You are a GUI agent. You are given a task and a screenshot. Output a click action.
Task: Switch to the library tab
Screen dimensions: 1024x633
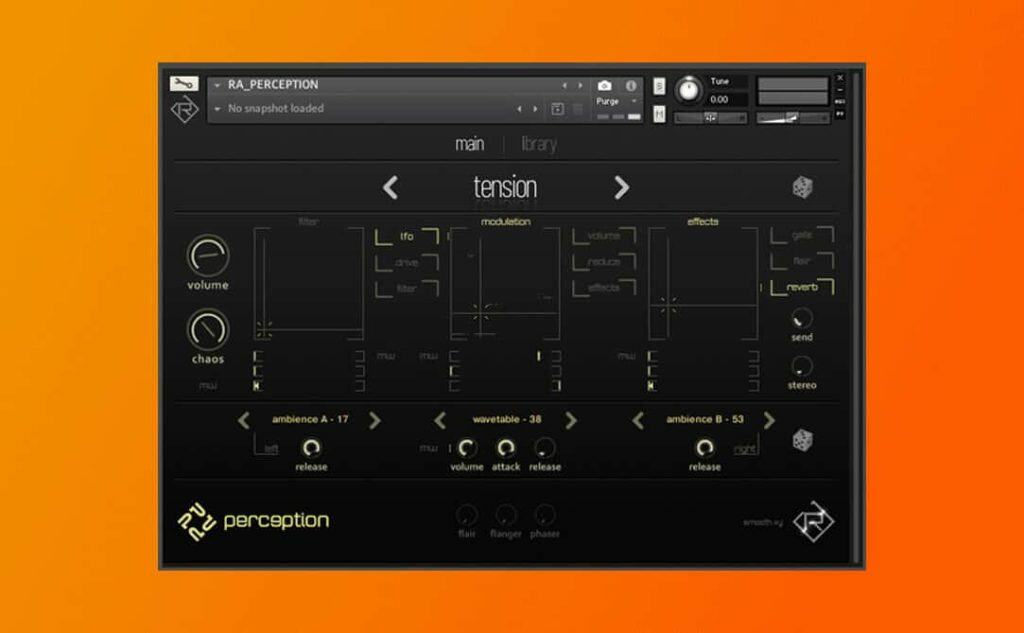(538, 144)
